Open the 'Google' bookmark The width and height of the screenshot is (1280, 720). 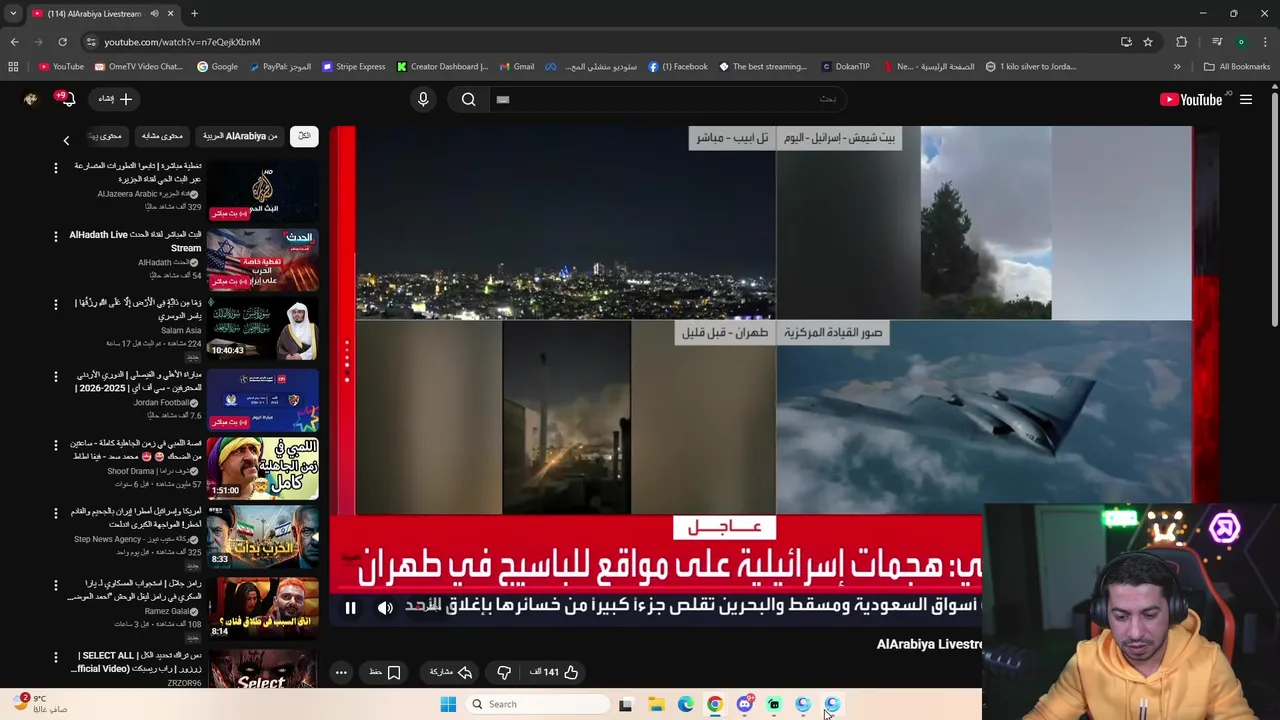coord(217,67)
